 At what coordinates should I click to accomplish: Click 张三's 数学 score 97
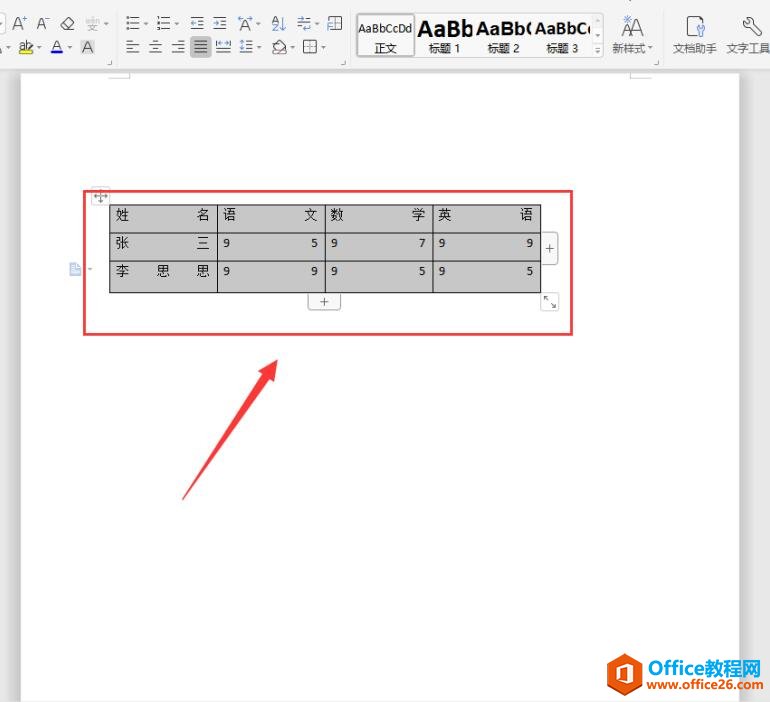tap(379, 247)
